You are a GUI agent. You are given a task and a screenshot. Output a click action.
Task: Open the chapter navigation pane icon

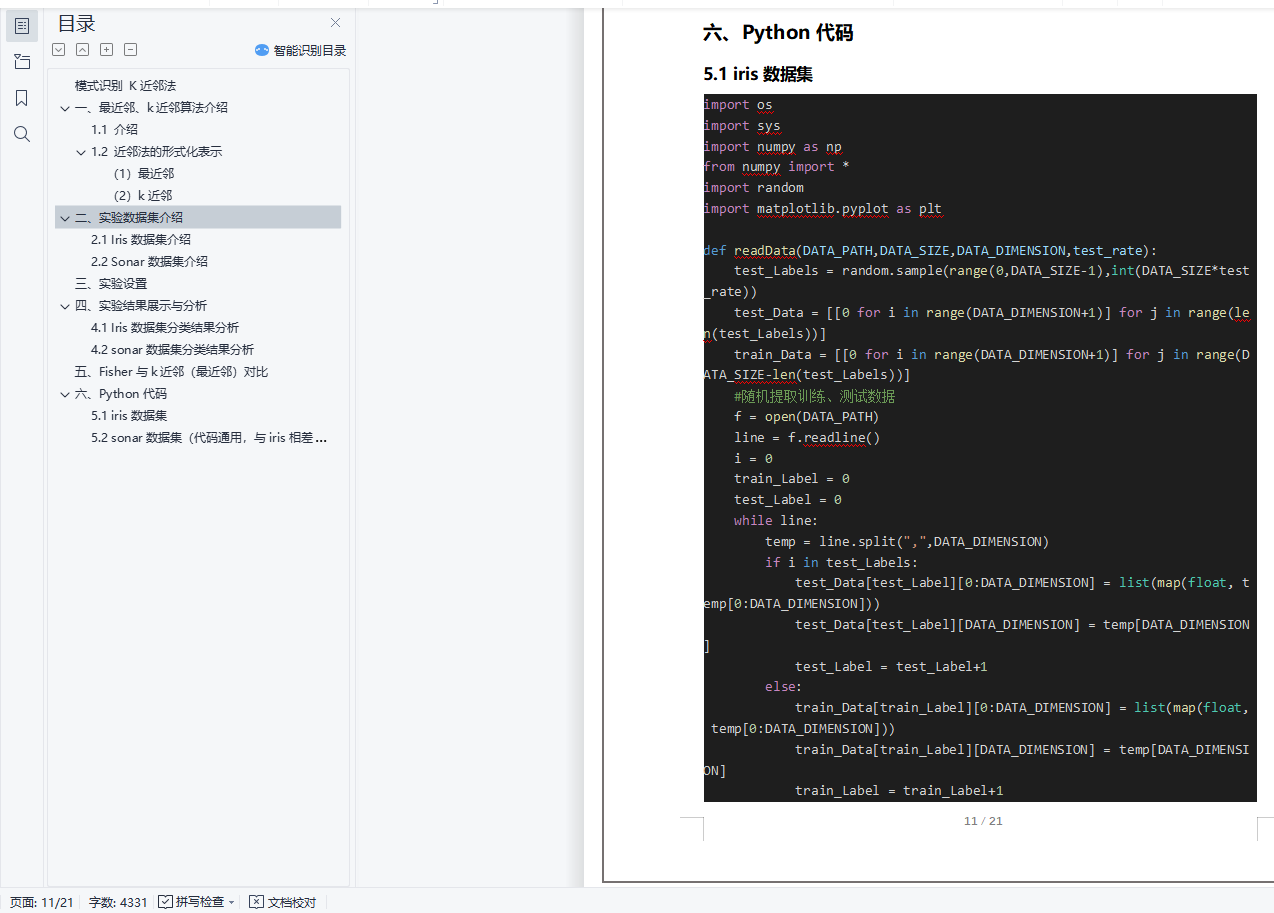[x=22, y=62]
